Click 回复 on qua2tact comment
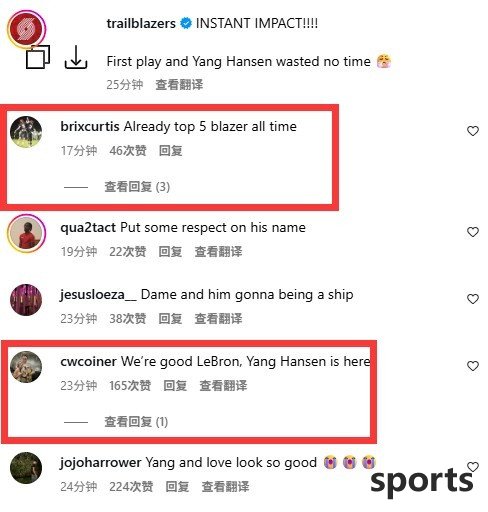 (170, 252)
